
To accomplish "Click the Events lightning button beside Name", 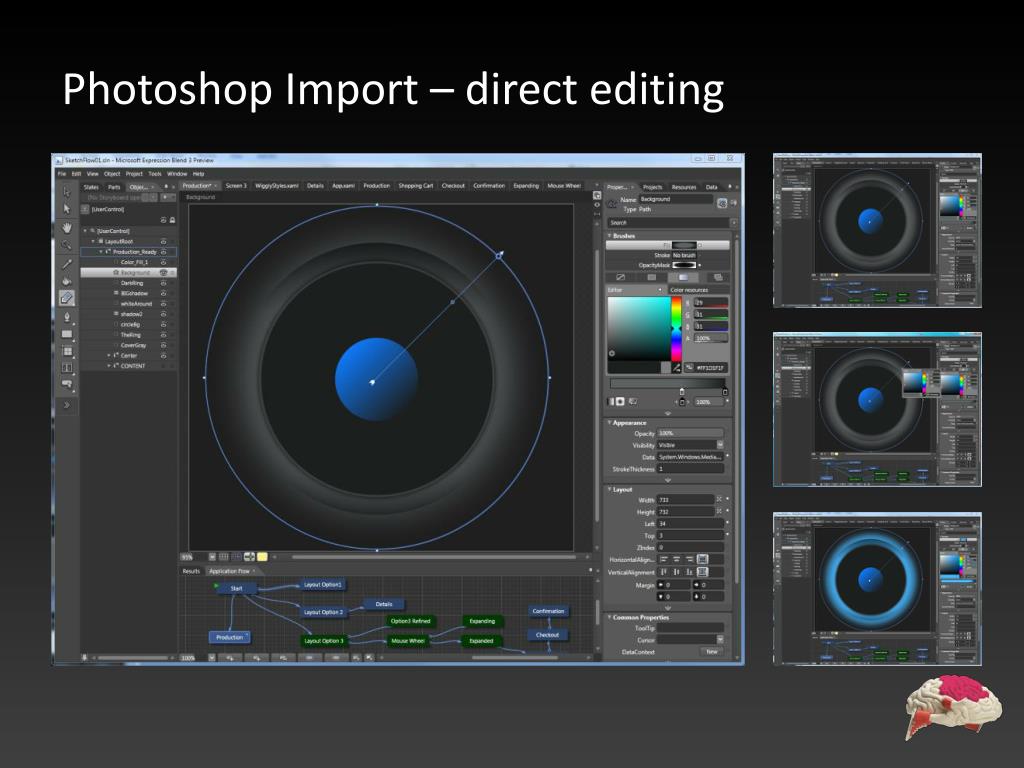I will click(733, 203).
